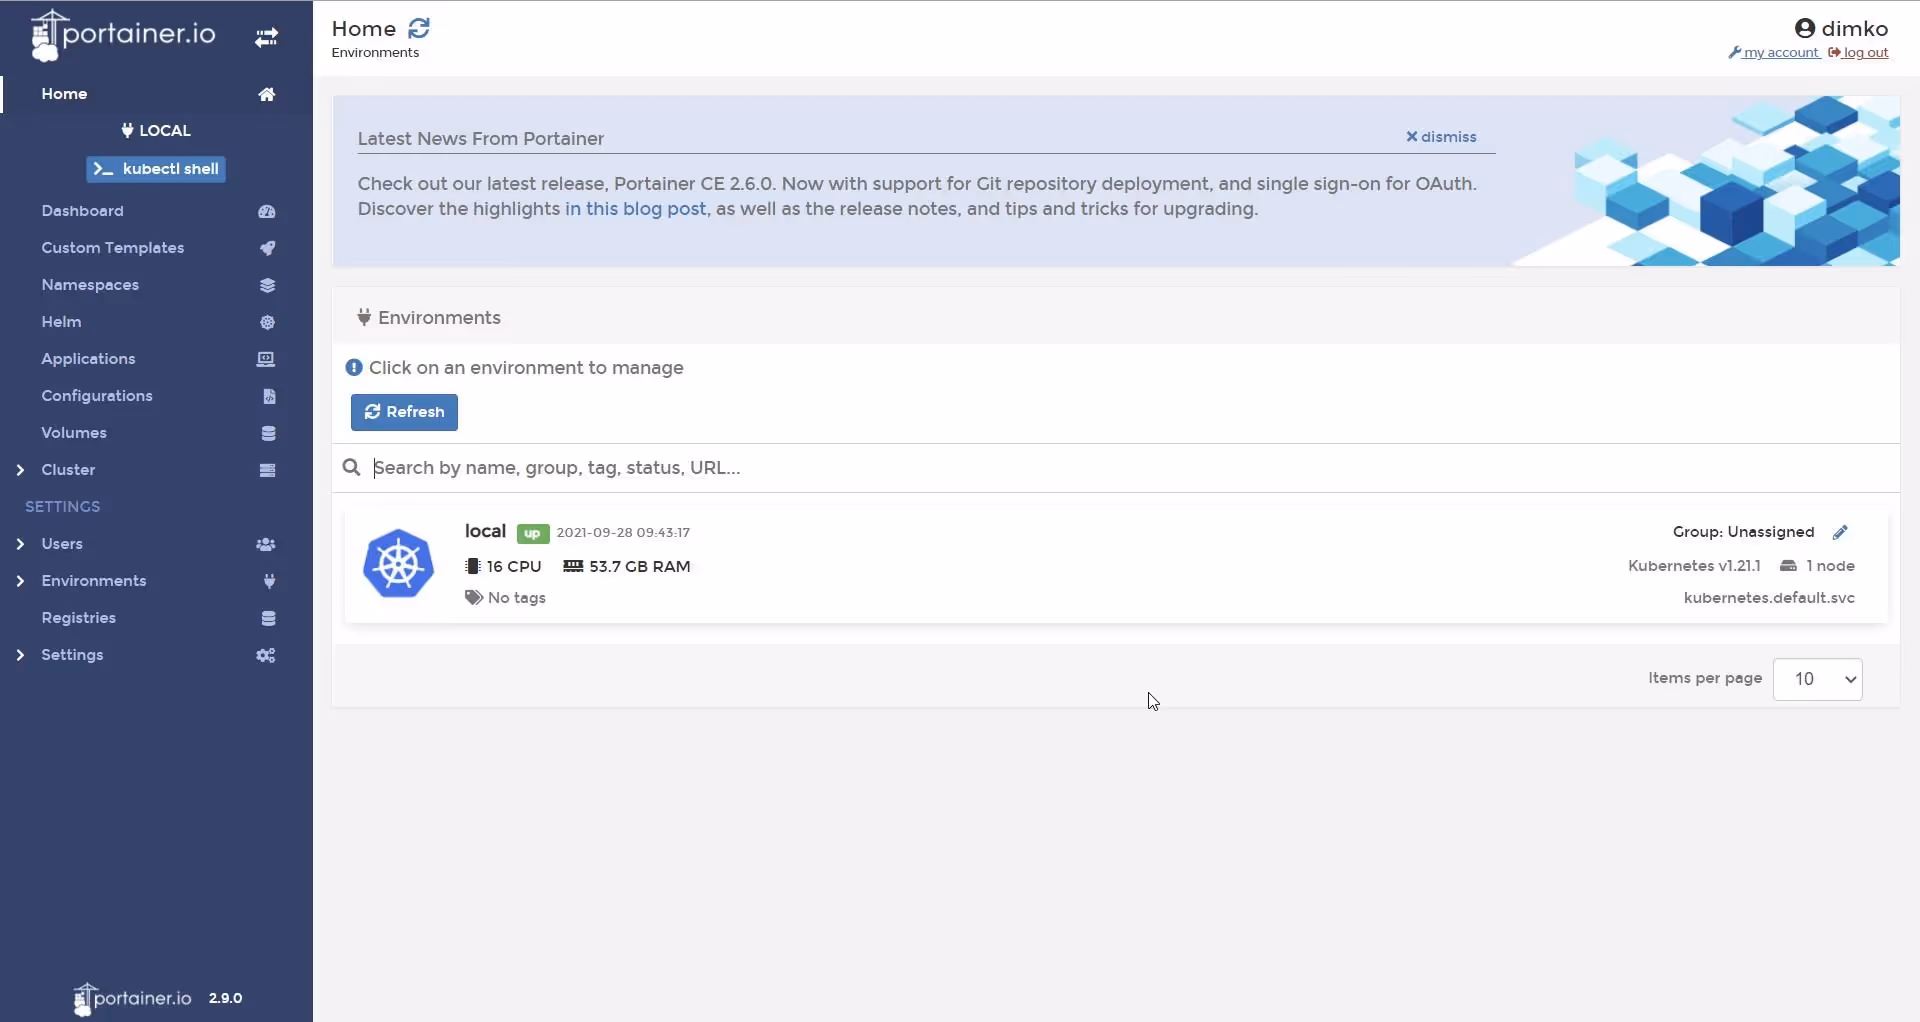1920x1022 pixels.
Task: Click the Portainer.io logo at top
Action: [124, 35]
